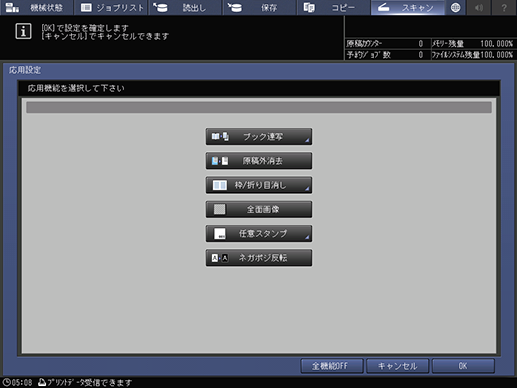Click the speaker sound icon
Viewport: 517px width, 388px height.
pos(479,7)
